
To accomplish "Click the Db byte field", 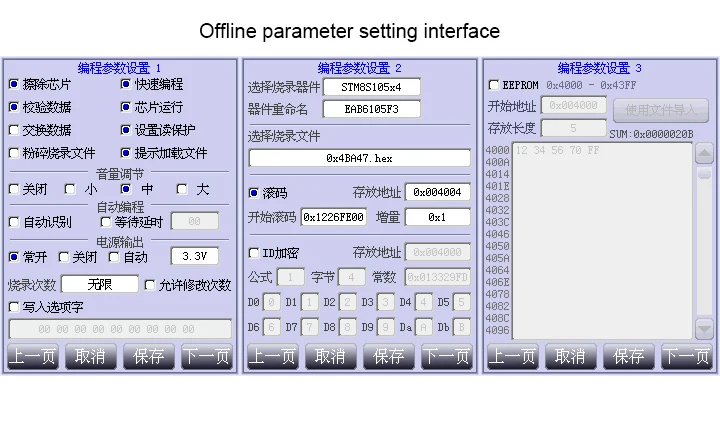I will coord(461,327).
